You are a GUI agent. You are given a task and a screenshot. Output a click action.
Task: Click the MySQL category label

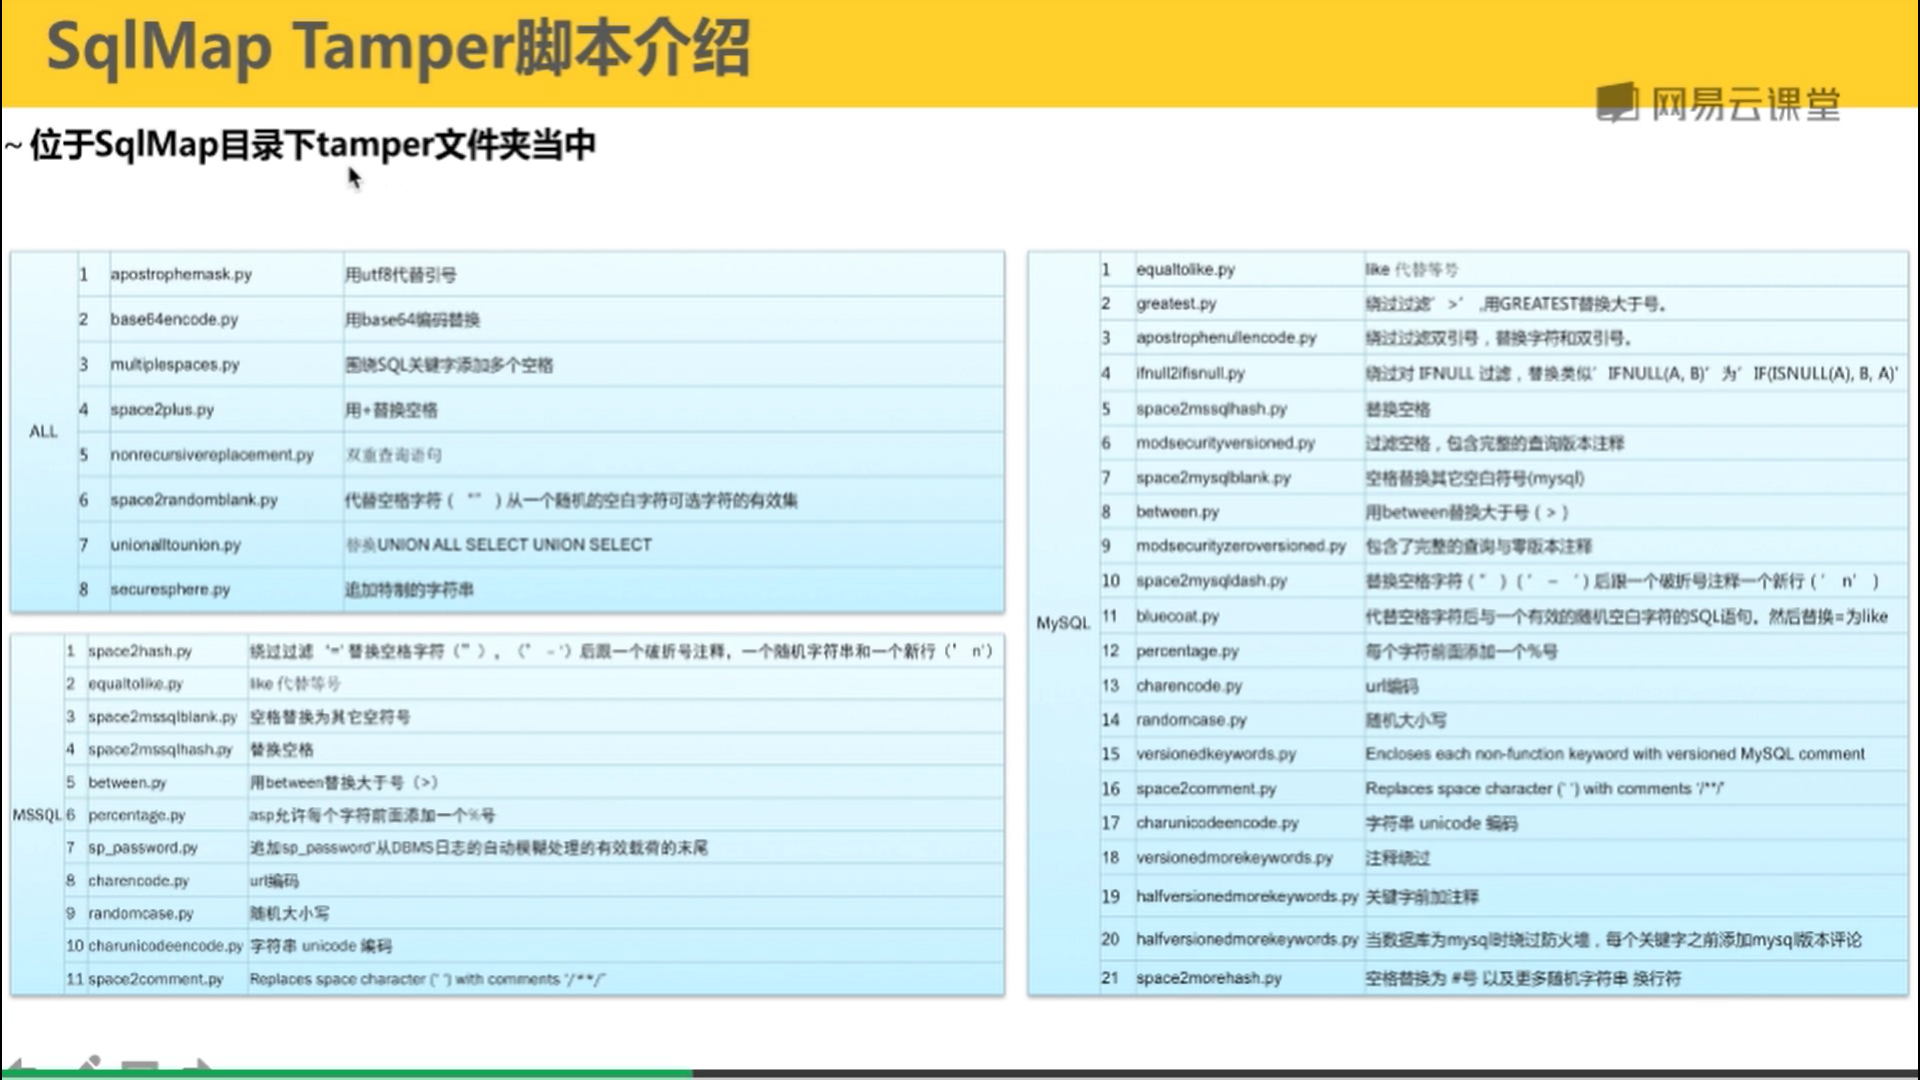click(1063, 622)
